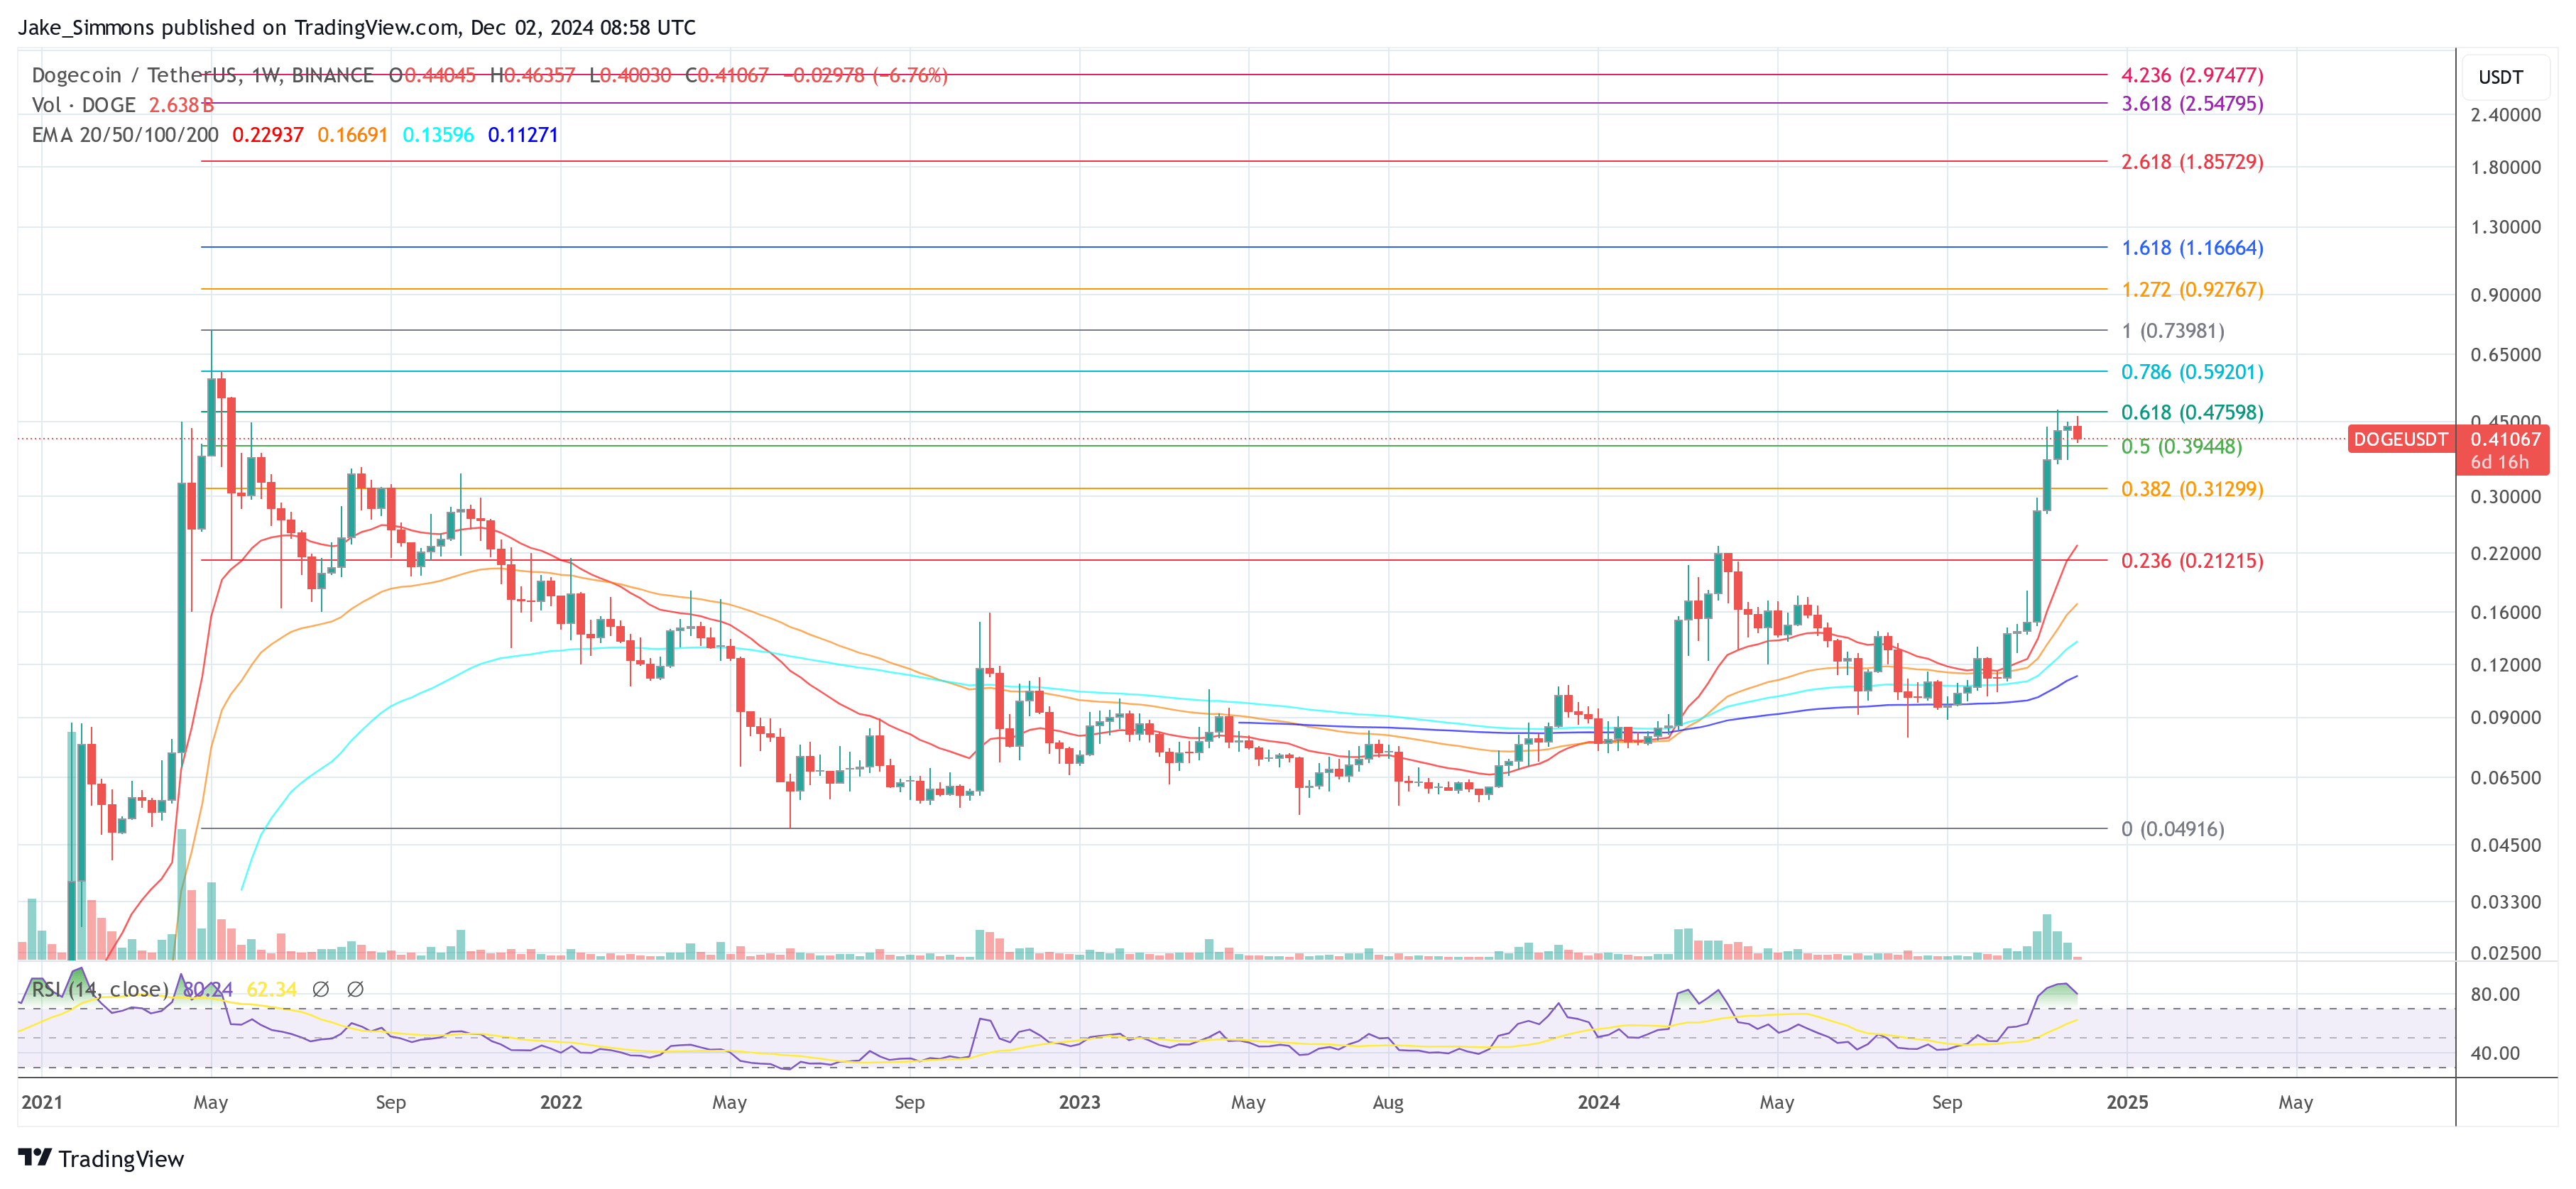Click the 0.65000 price axis label
Screen dimensions: 2576x1189
point(2505,354)
